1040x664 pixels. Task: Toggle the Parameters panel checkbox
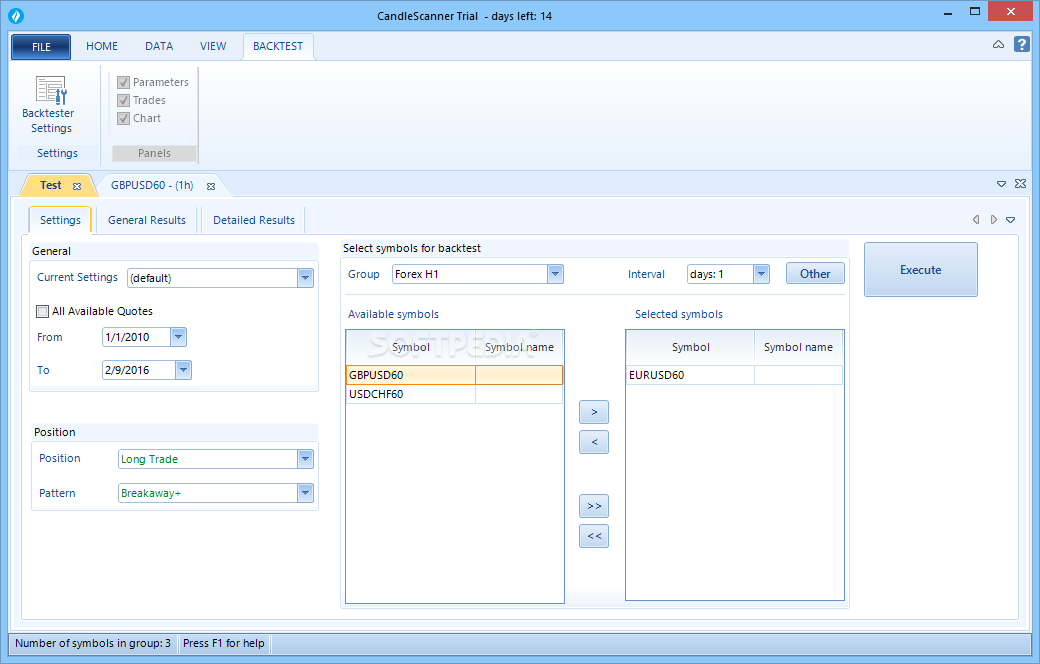pyautogui.click(x=123, y=82)
